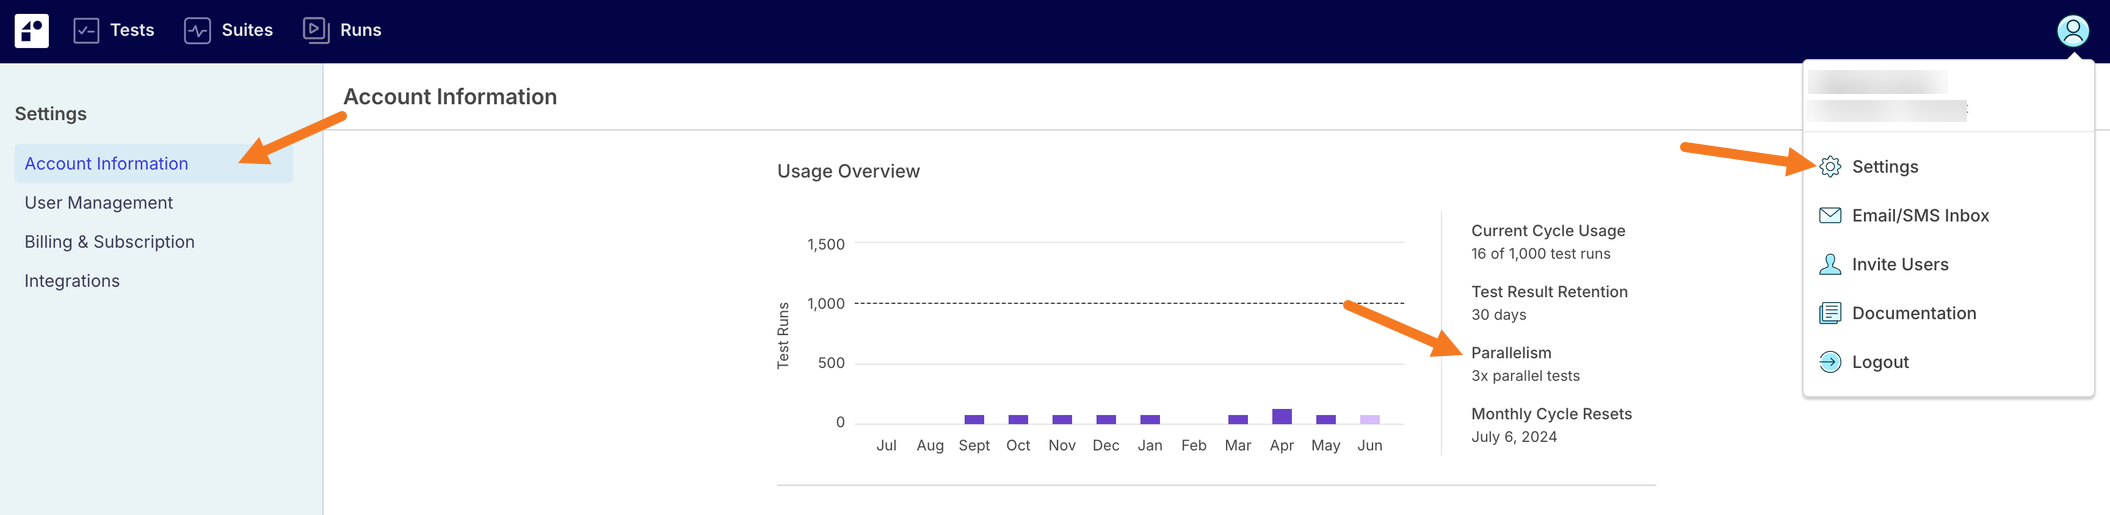Click the 'Usage Overview' heading
Image resolution: width=2110 pixels, height=515 pixels.
(x=848, y=171)
